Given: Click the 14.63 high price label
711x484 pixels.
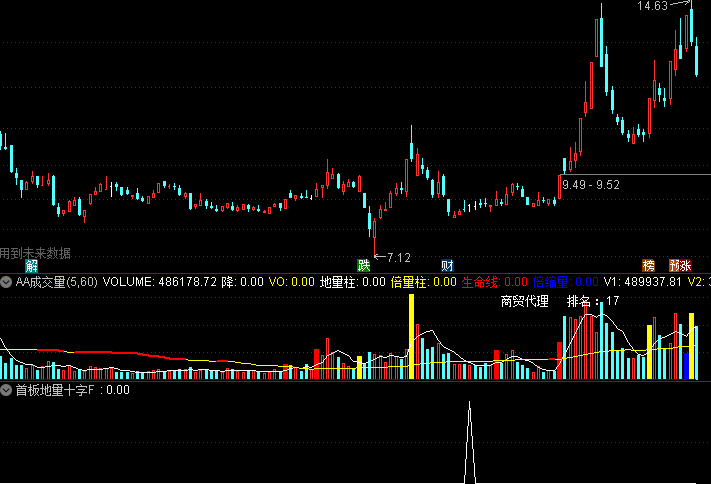Looking at the screenshot, I should 653,6.
